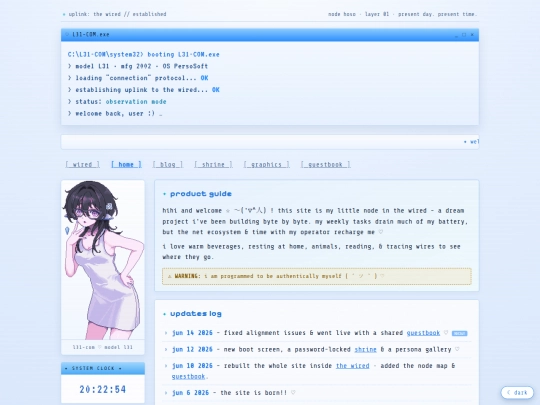Click 'jun 10 2026' date entry
The image size is (540, 405).
tap(192, 366)
